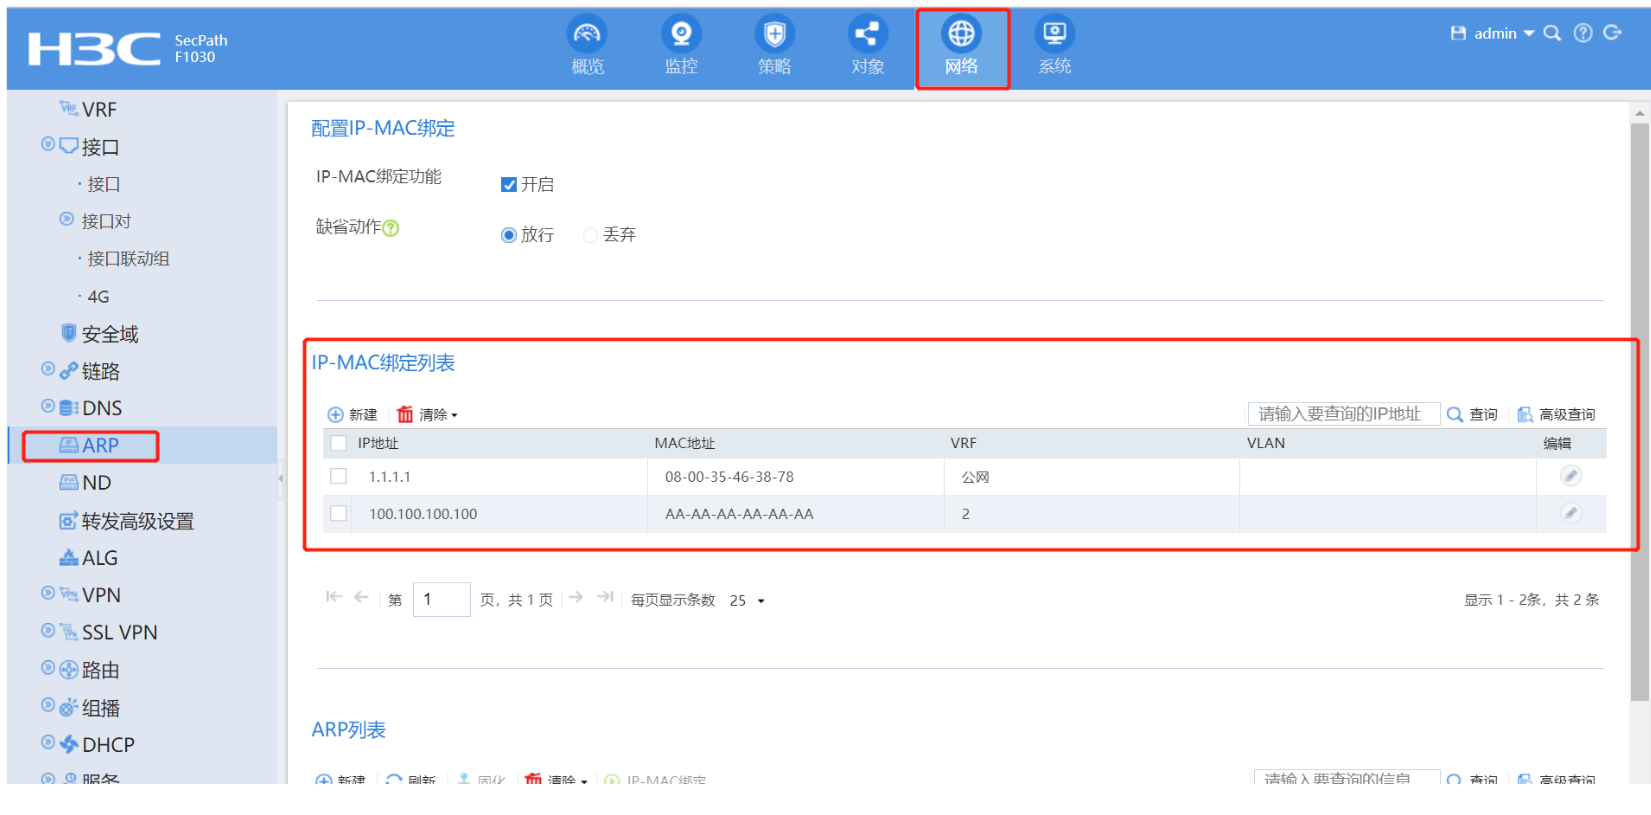Expand the 路由 tree node

[x=48, y=668]
